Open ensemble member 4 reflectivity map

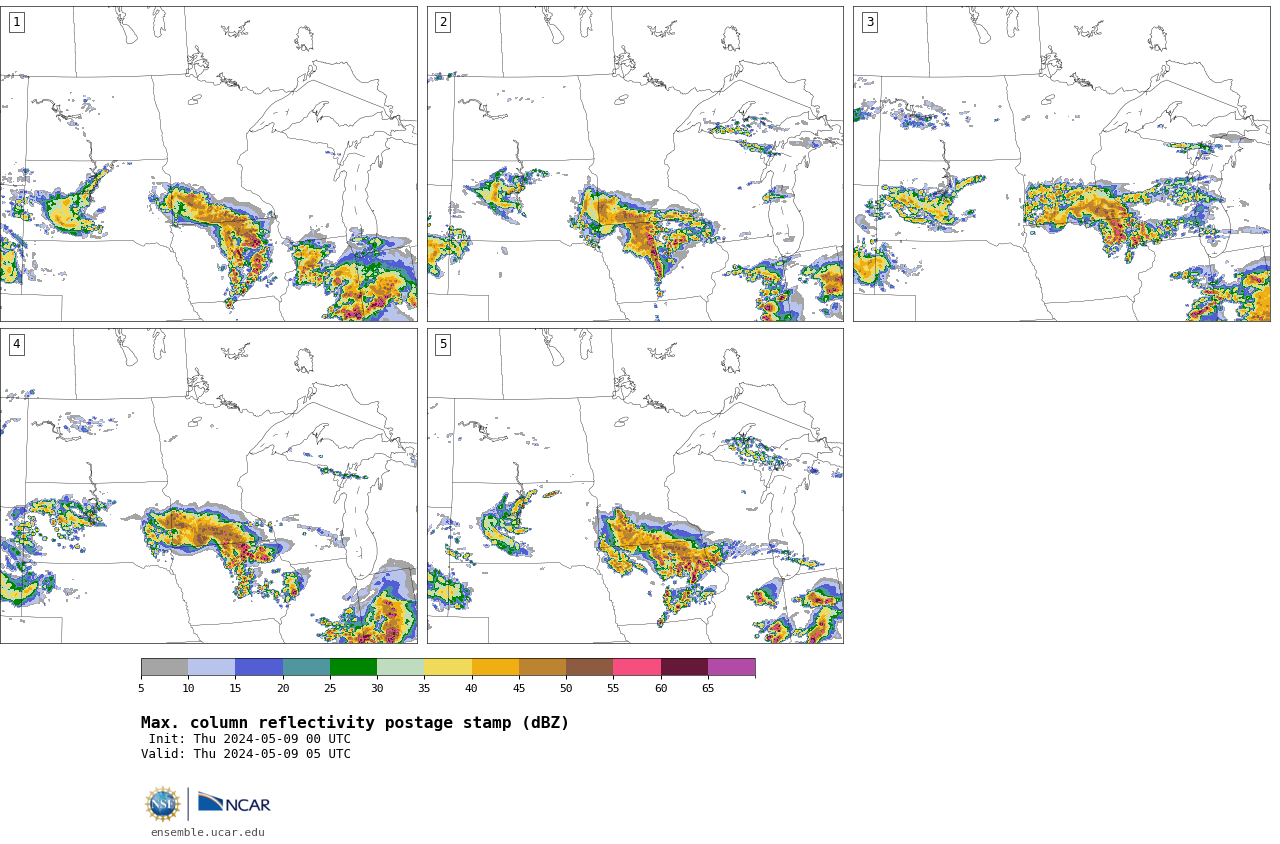pos(208,486)
